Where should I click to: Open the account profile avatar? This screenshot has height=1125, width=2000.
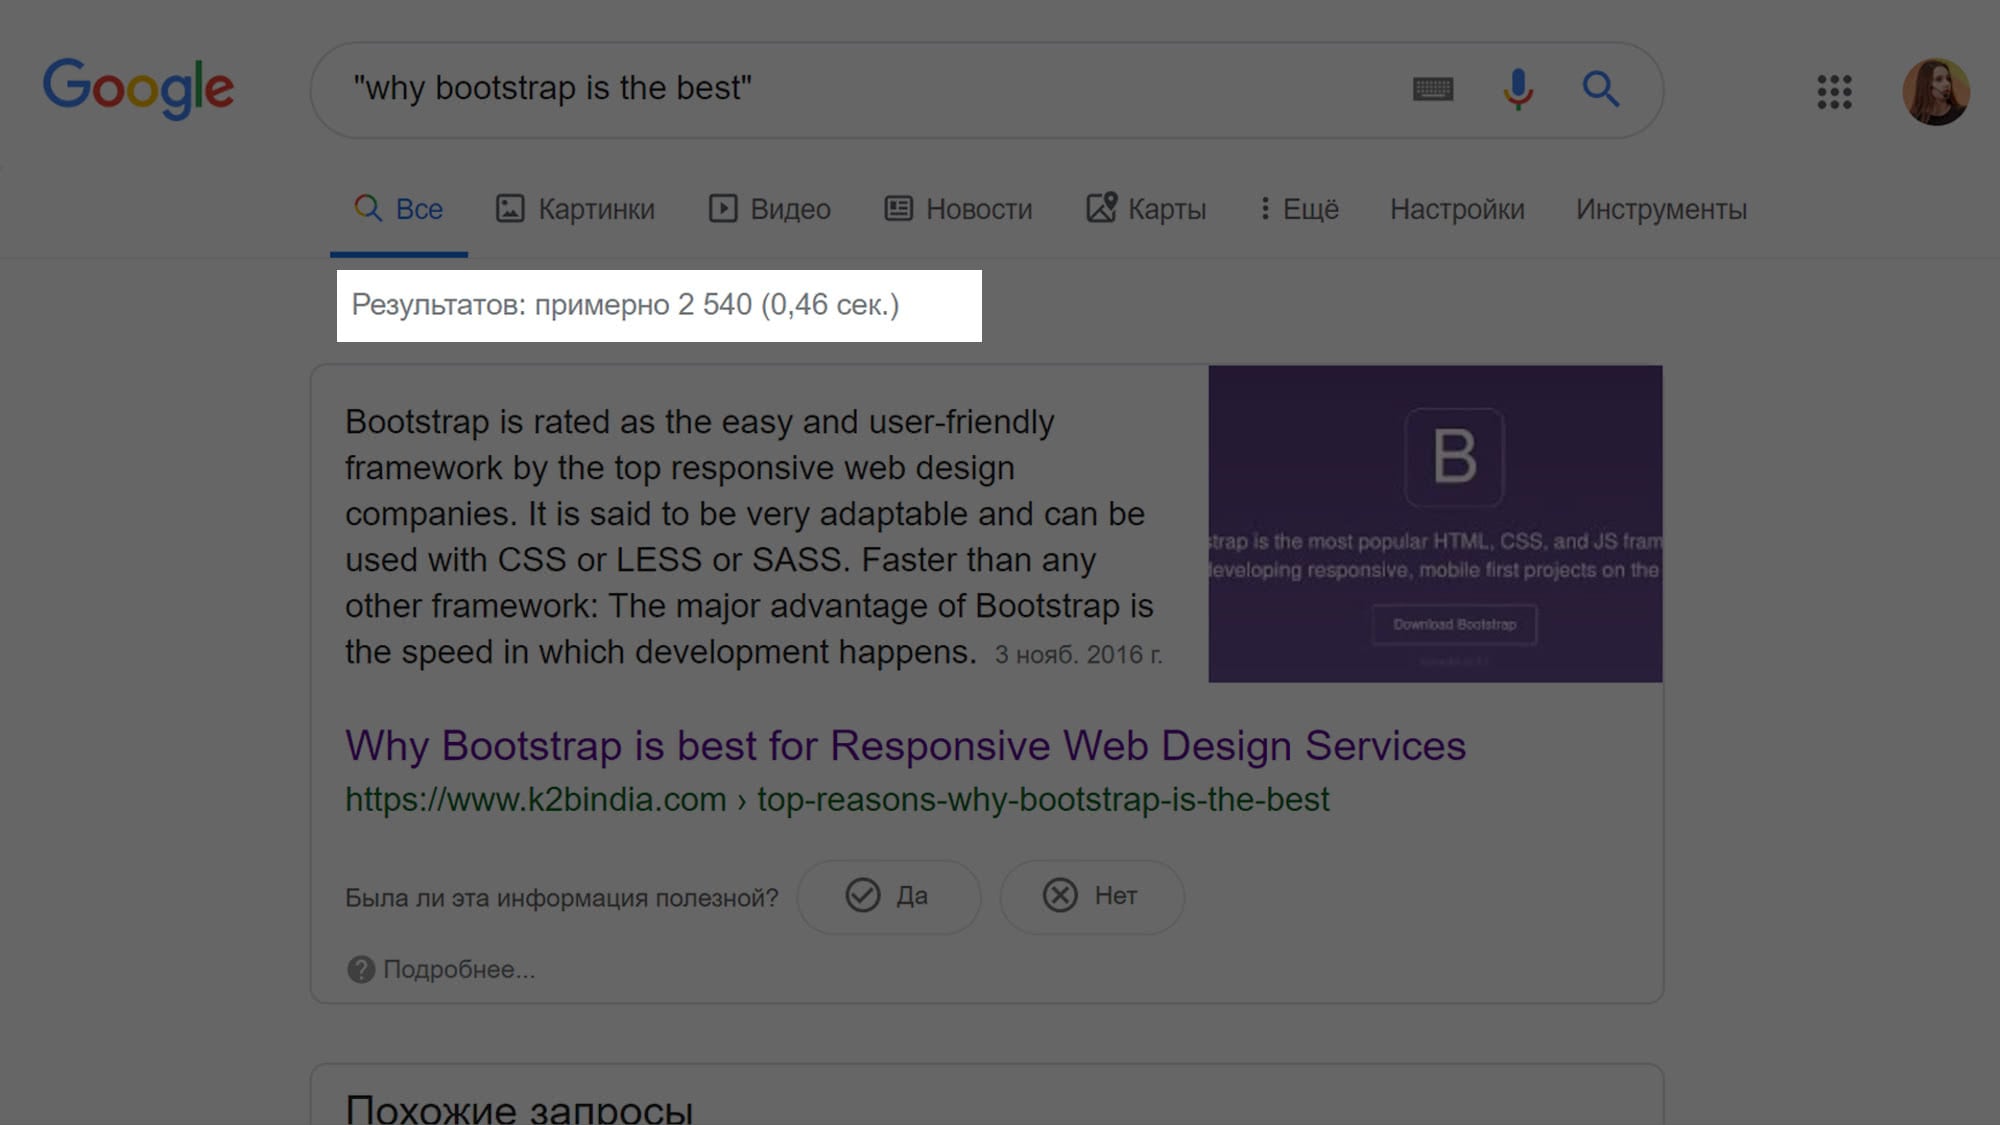tap(1935, 92)
